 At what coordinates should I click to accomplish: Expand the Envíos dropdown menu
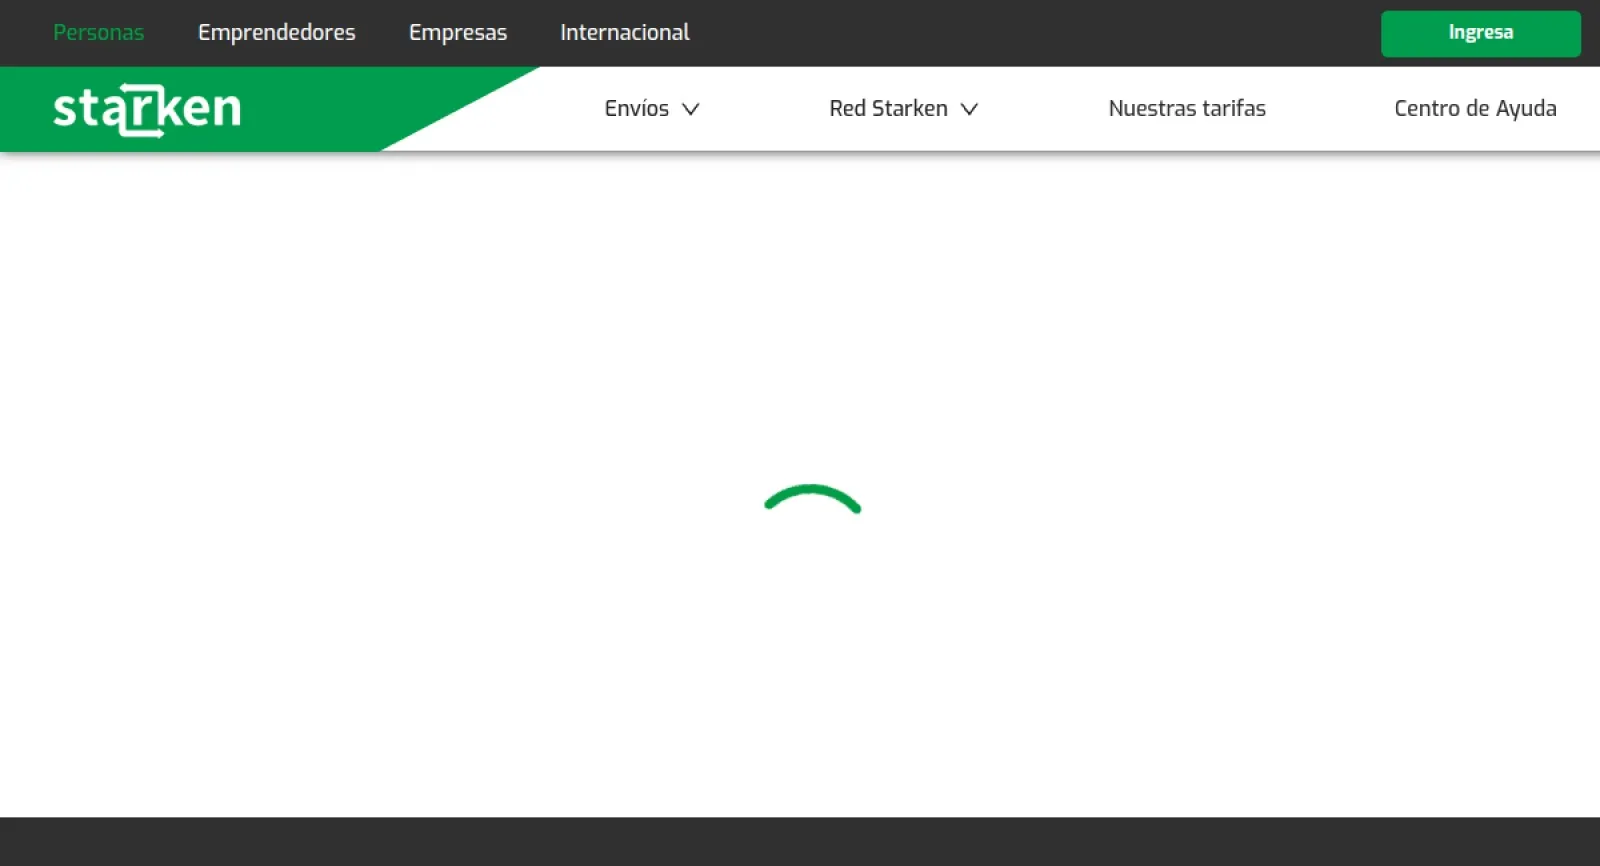(638, 109)
